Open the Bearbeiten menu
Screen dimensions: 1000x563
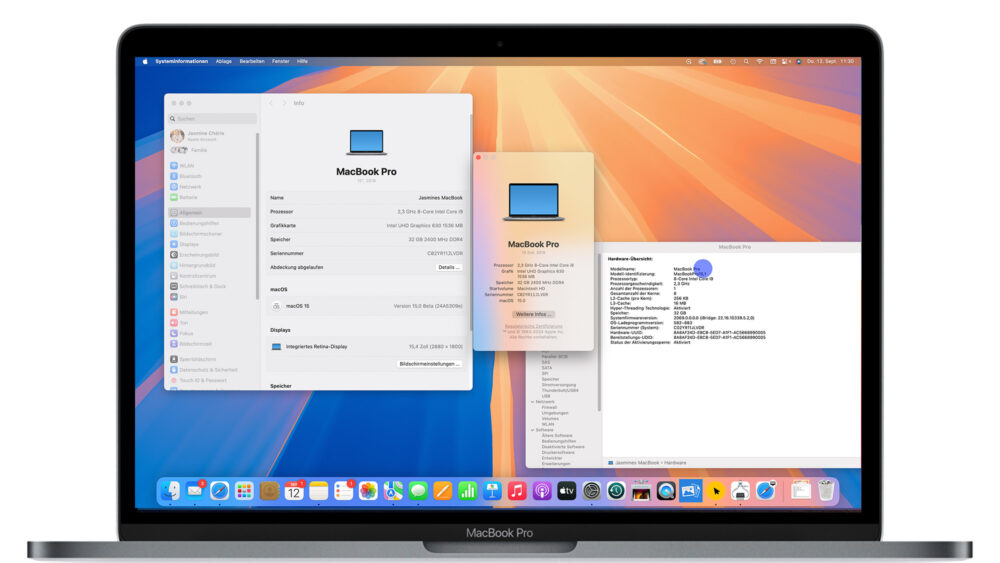(x=252, y=61)
